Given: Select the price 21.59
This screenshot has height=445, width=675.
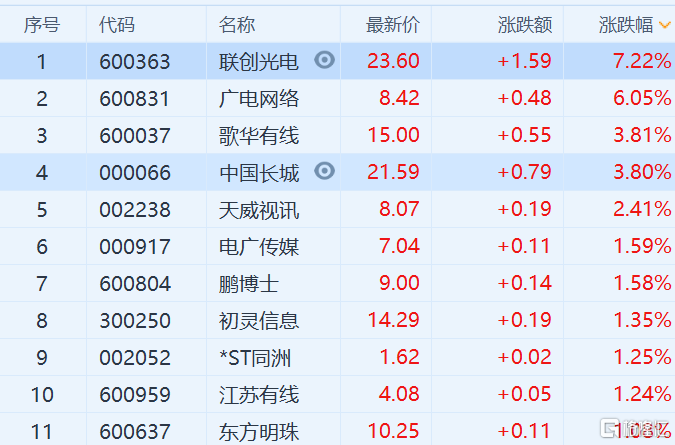Looking at the screenshot, I should [x=393, y=172].
